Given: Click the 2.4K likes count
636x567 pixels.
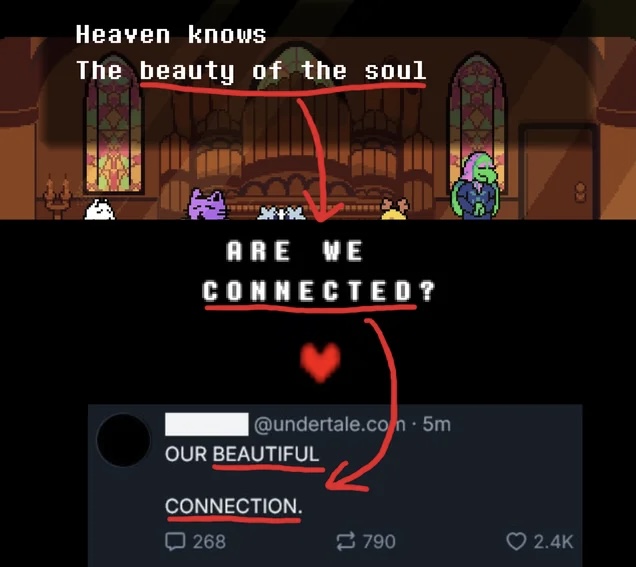Looking at the screenshot, I should click(554, 541).
